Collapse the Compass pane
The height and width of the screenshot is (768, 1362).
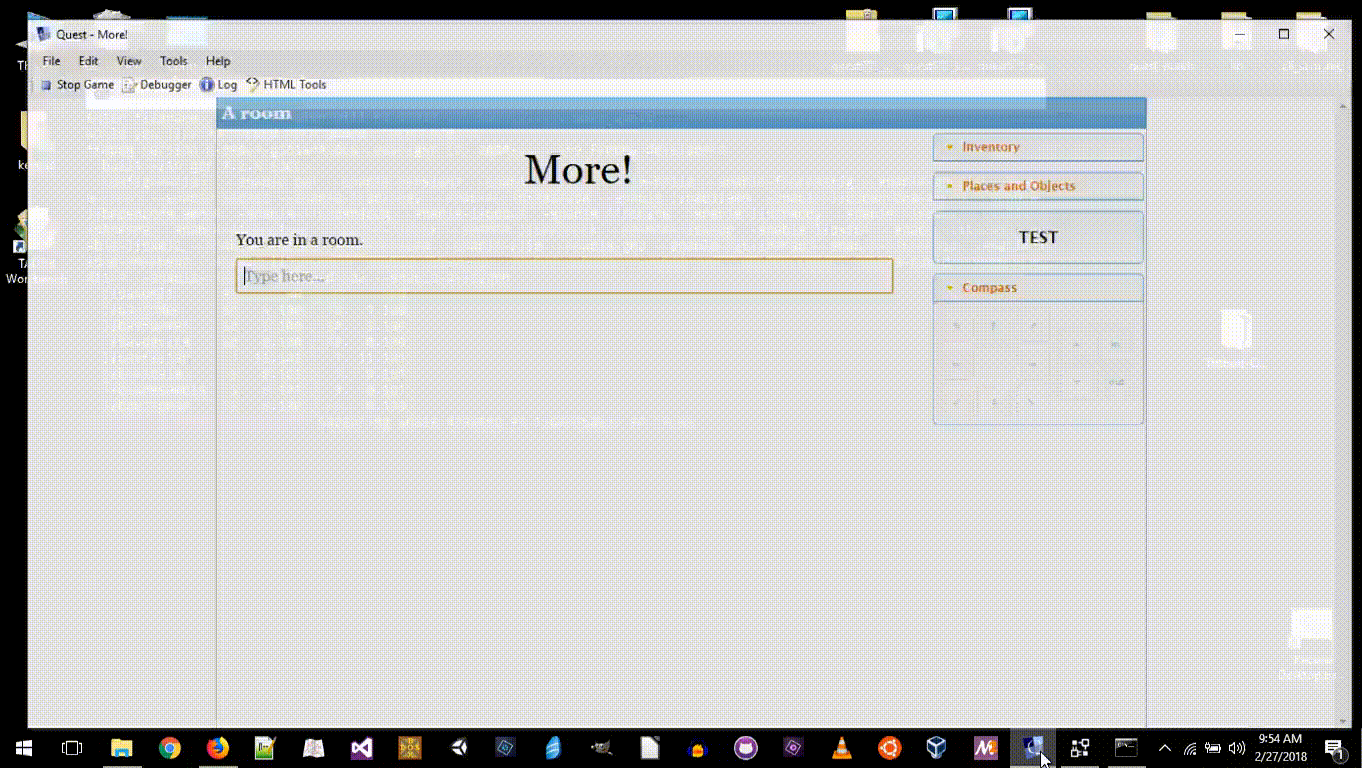1038,288
